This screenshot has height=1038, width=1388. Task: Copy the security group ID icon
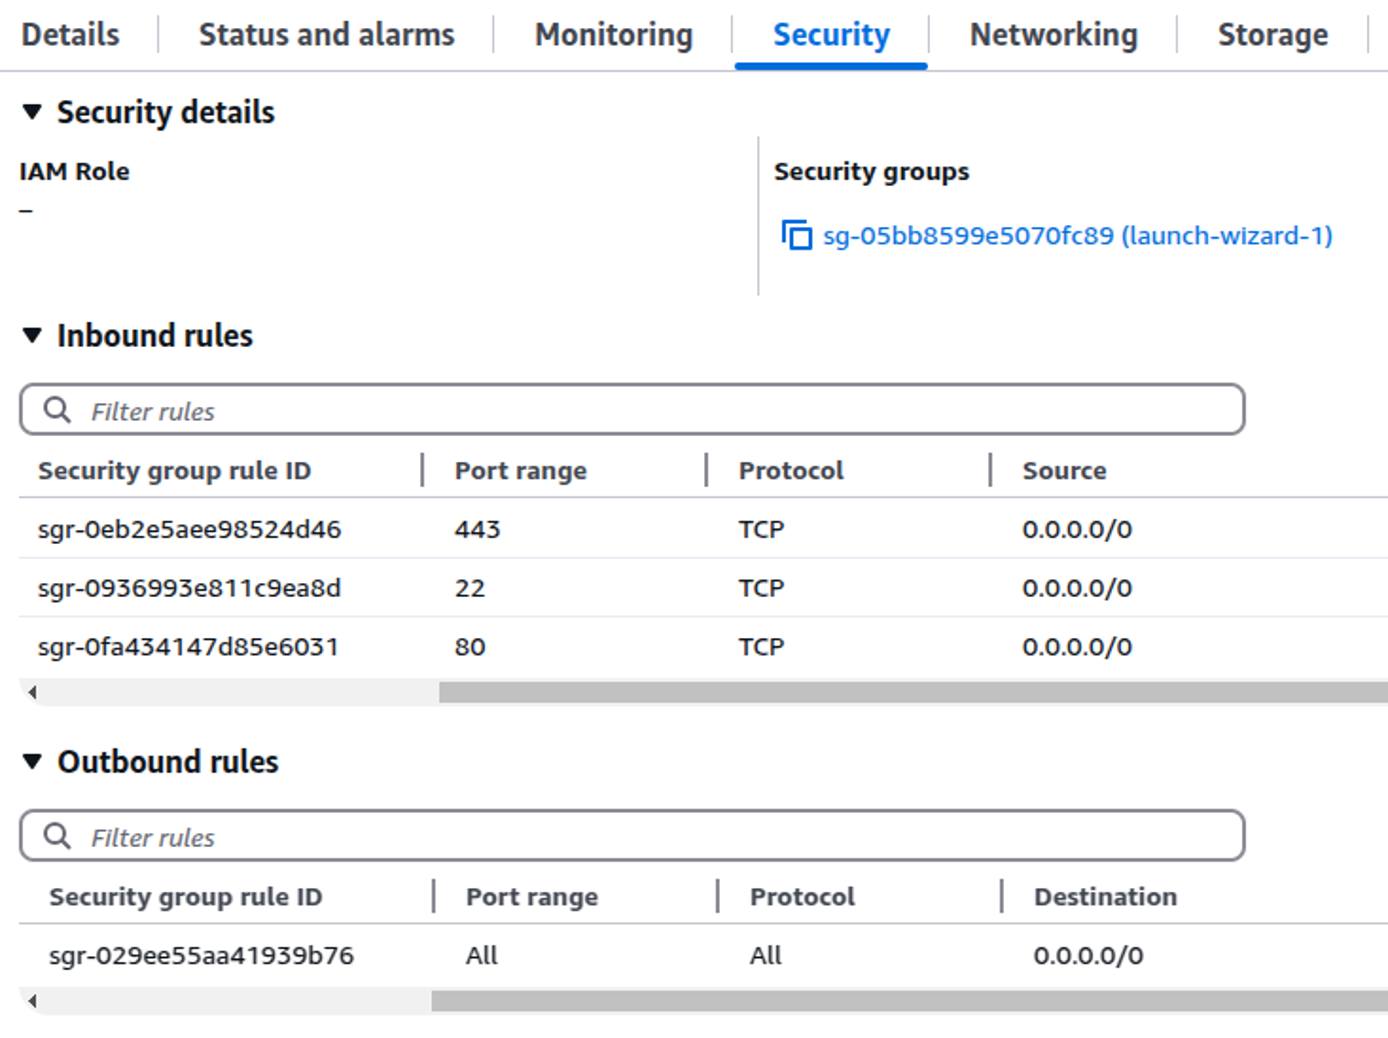(x=796, y=235)
